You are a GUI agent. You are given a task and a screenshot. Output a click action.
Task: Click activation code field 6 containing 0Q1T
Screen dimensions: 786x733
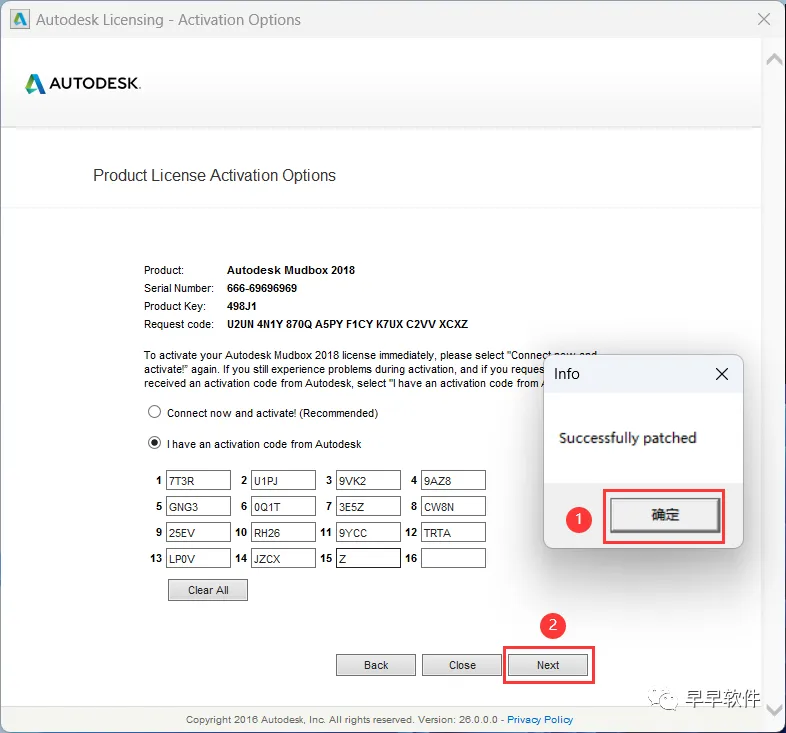pyautogui.click(x=283, y=506)
